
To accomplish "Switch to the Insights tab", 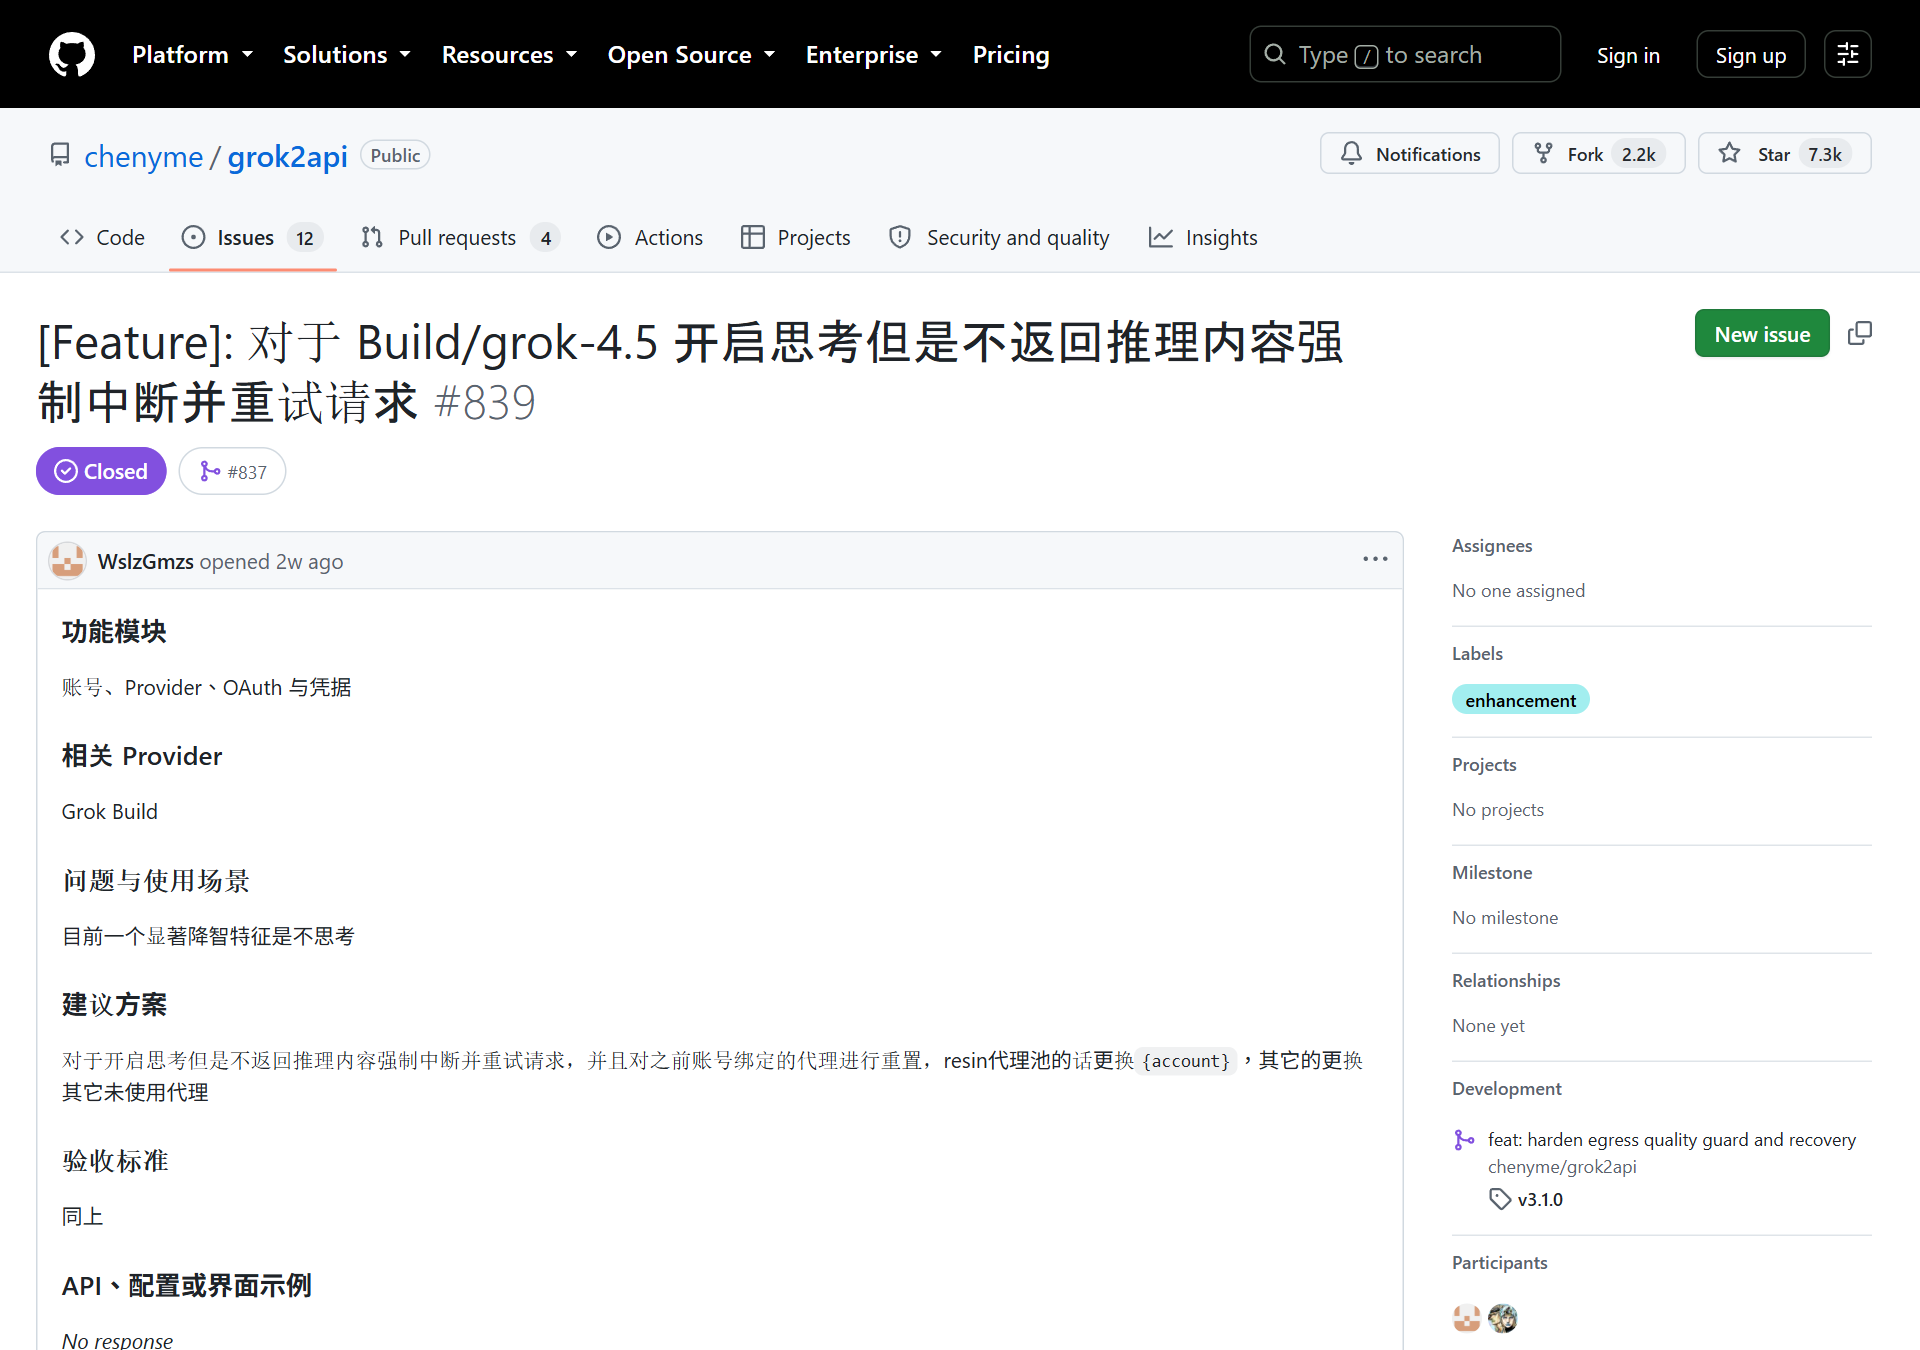I will coord(1203,237).
